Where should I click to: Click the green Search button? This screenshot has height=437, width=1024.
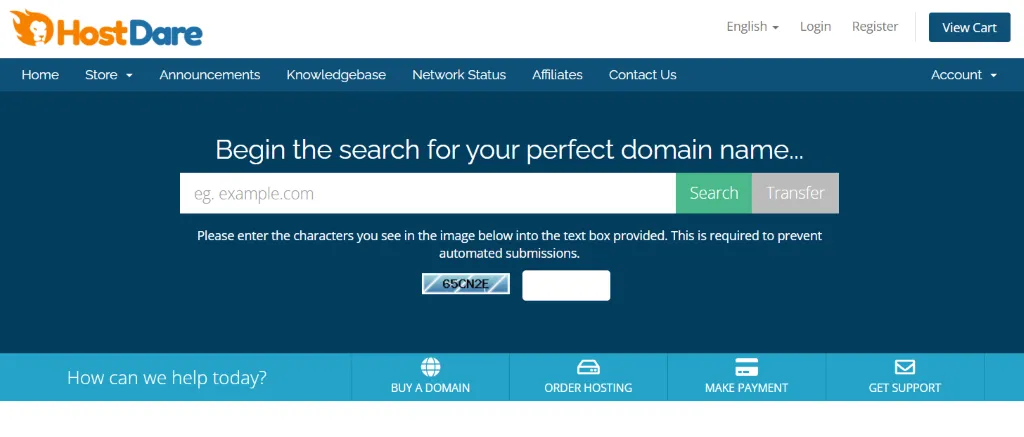pos(714,193)
